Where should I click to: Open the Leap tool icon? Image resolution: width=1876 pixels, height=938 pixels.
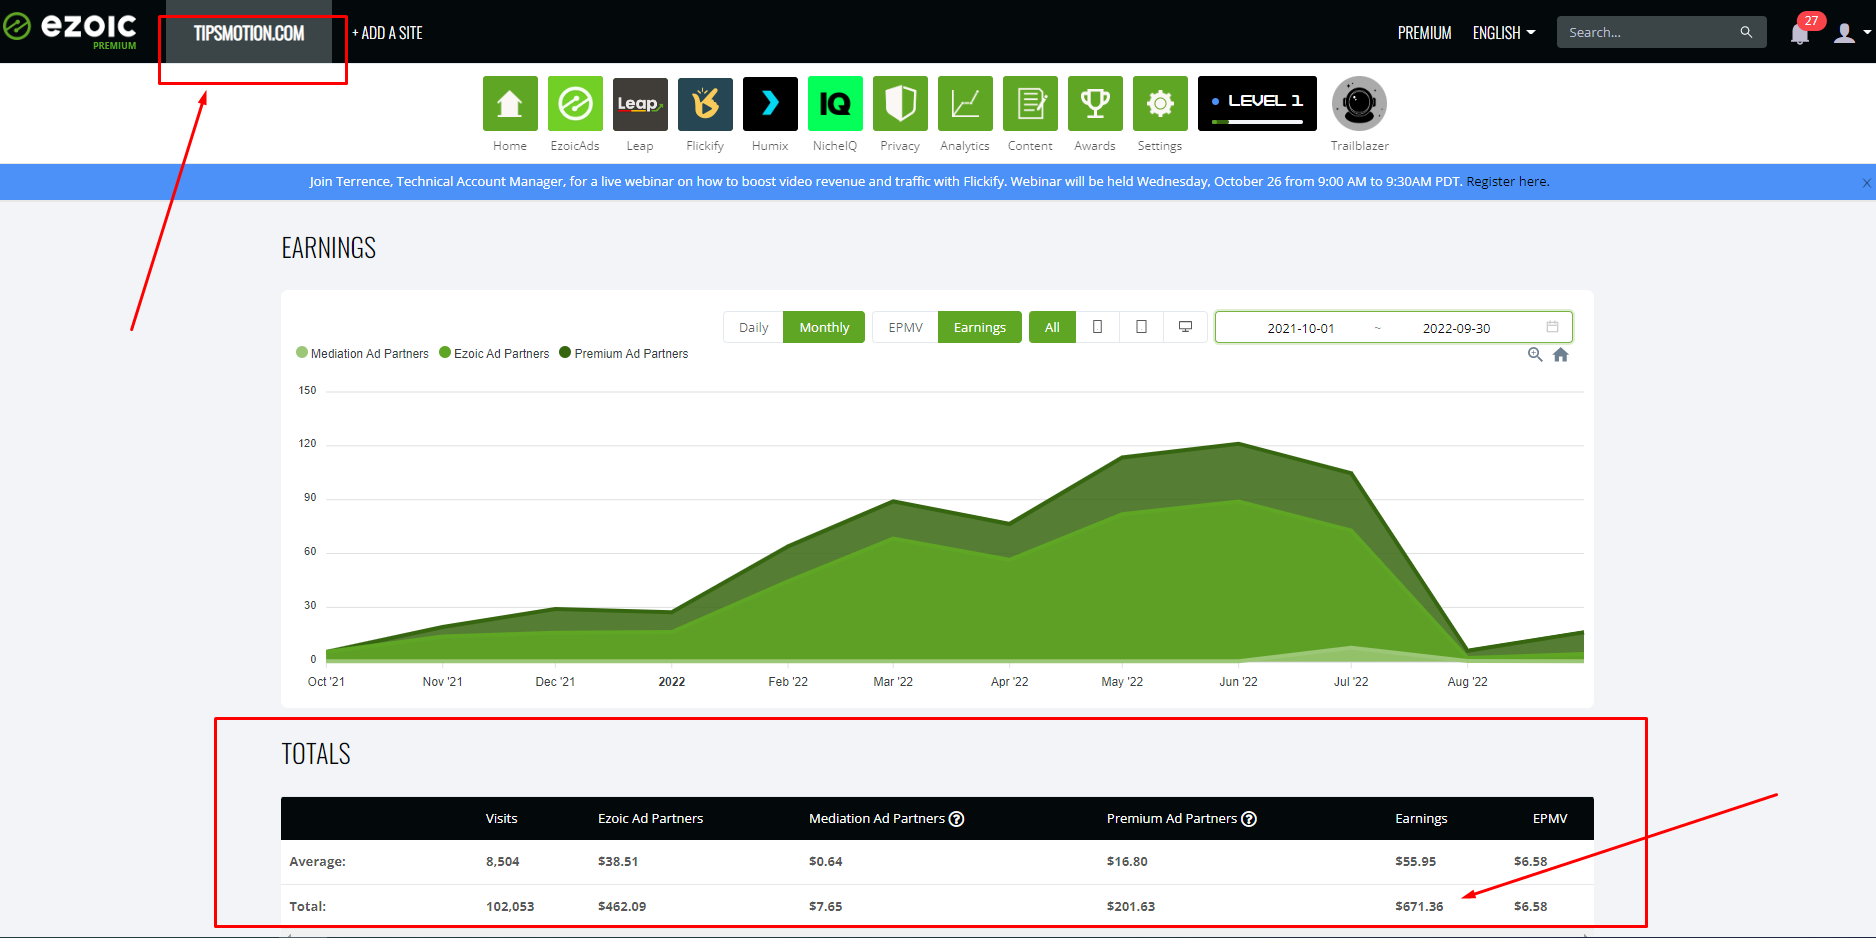click(640, 104)
